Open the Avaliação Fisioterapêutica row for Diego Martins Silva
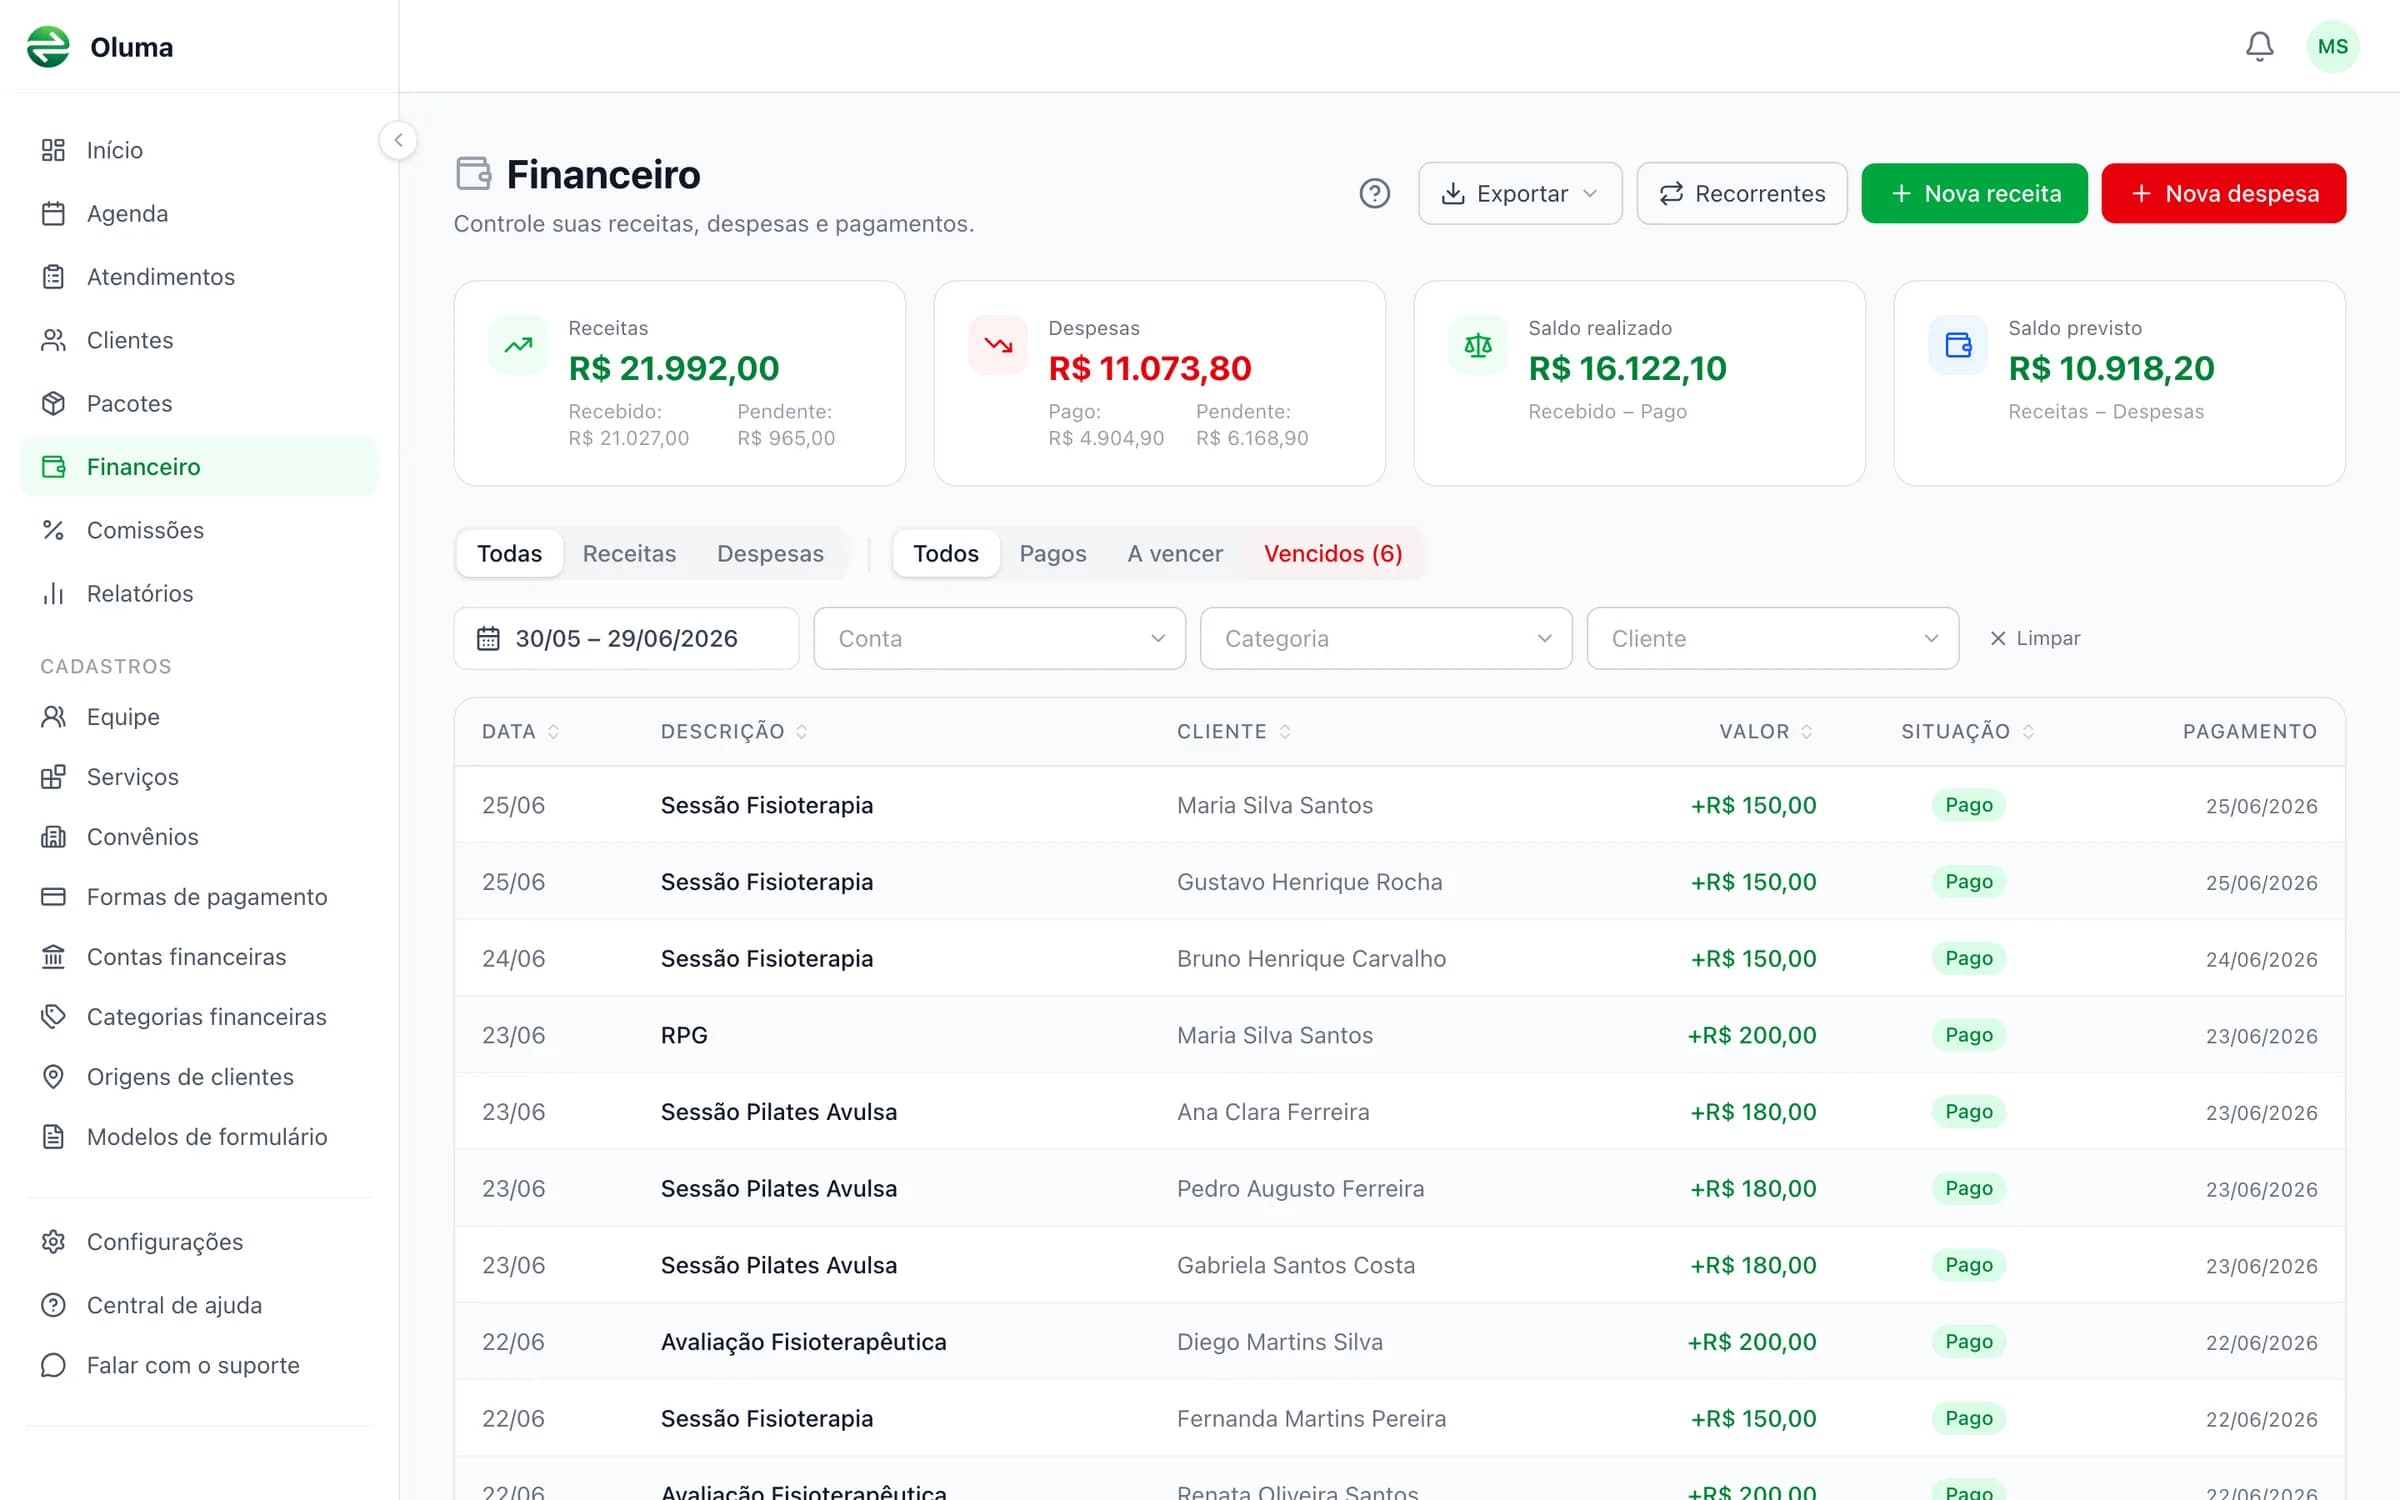Viewport: 2400px width, 1500px height. tap(1399, 1342)
